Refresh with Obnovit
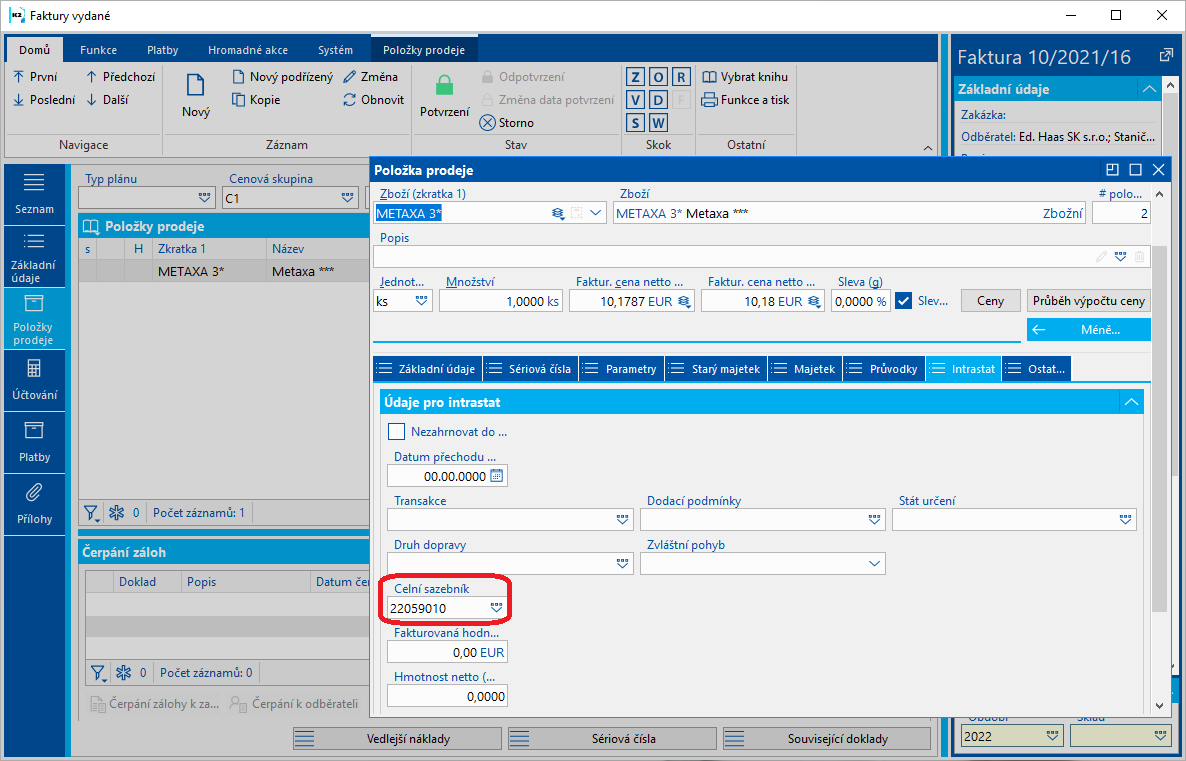Image resolution: width=1186 pixels, height=761 pixels. point(373,99)
